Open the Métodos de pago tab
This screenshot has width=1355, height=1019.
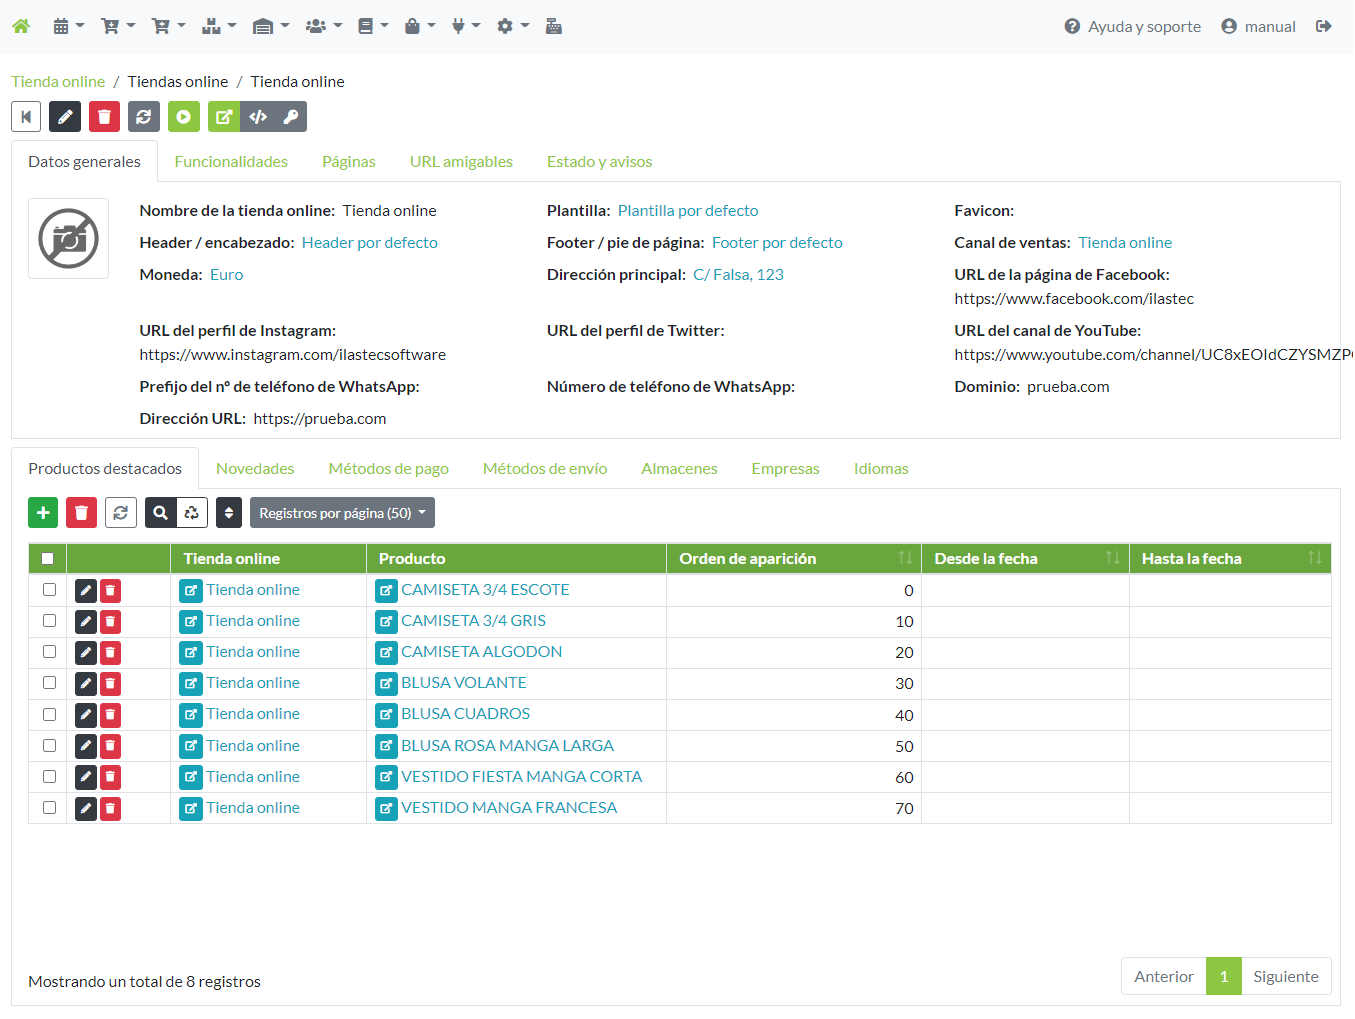pos(388,469)
